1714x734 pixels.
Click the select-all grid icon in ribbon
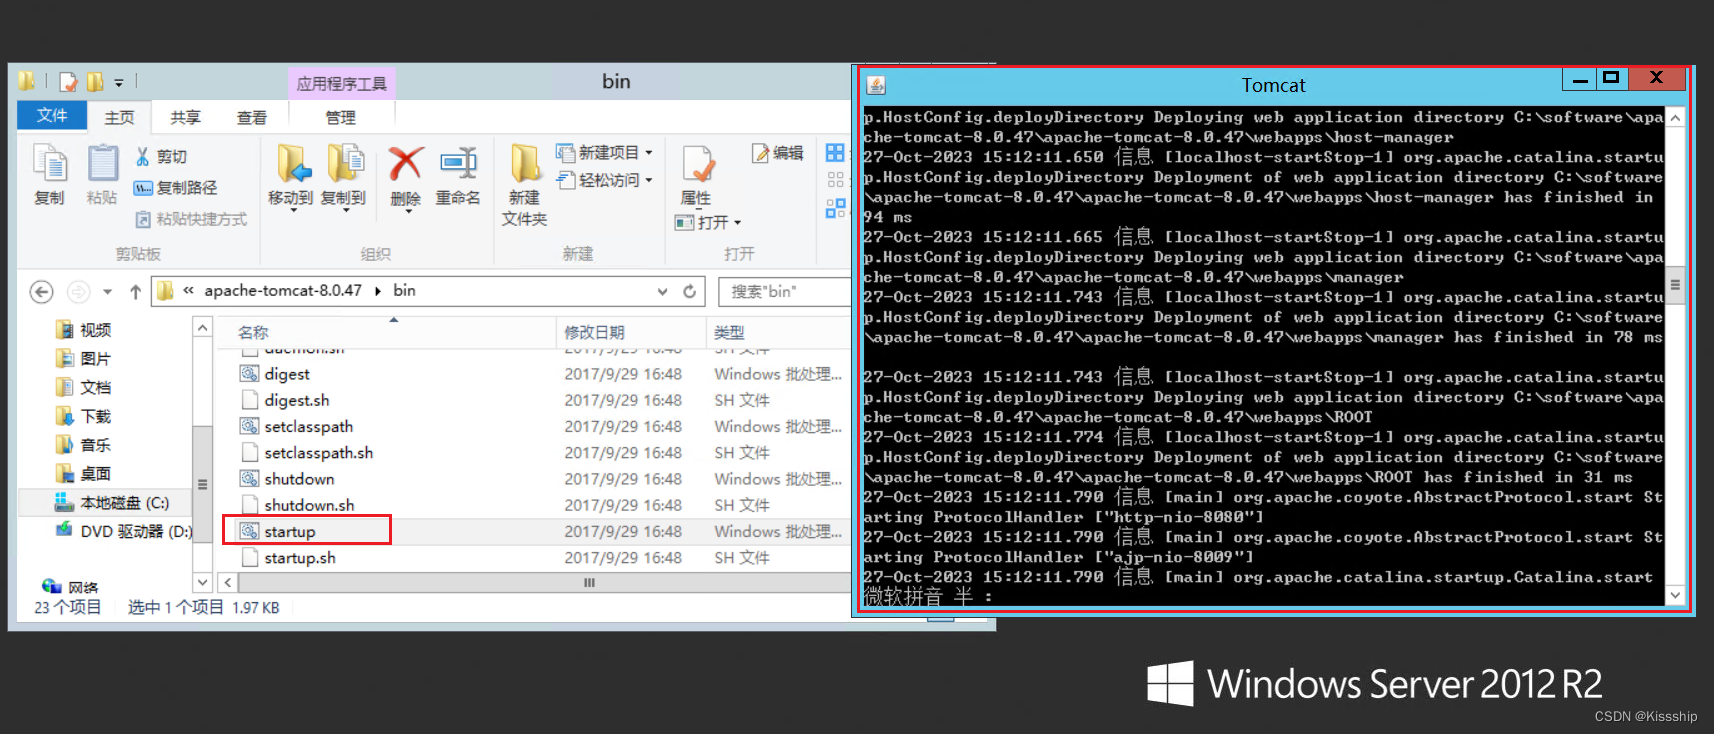point(835,153)
